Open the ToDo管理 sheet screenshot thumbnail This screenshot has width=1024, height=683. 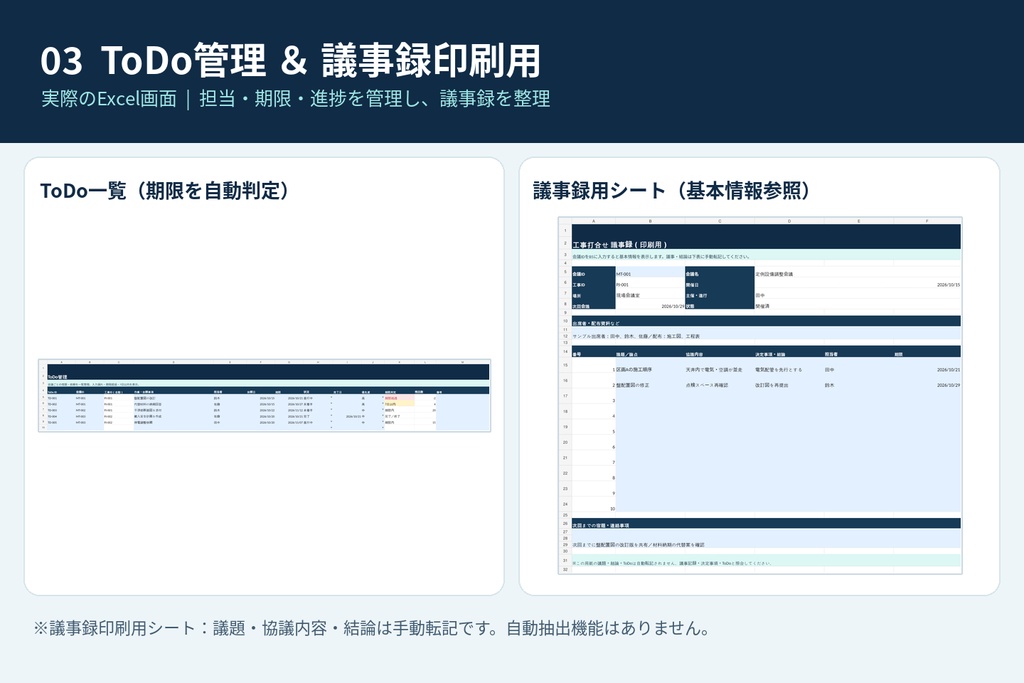coord(264,395)
